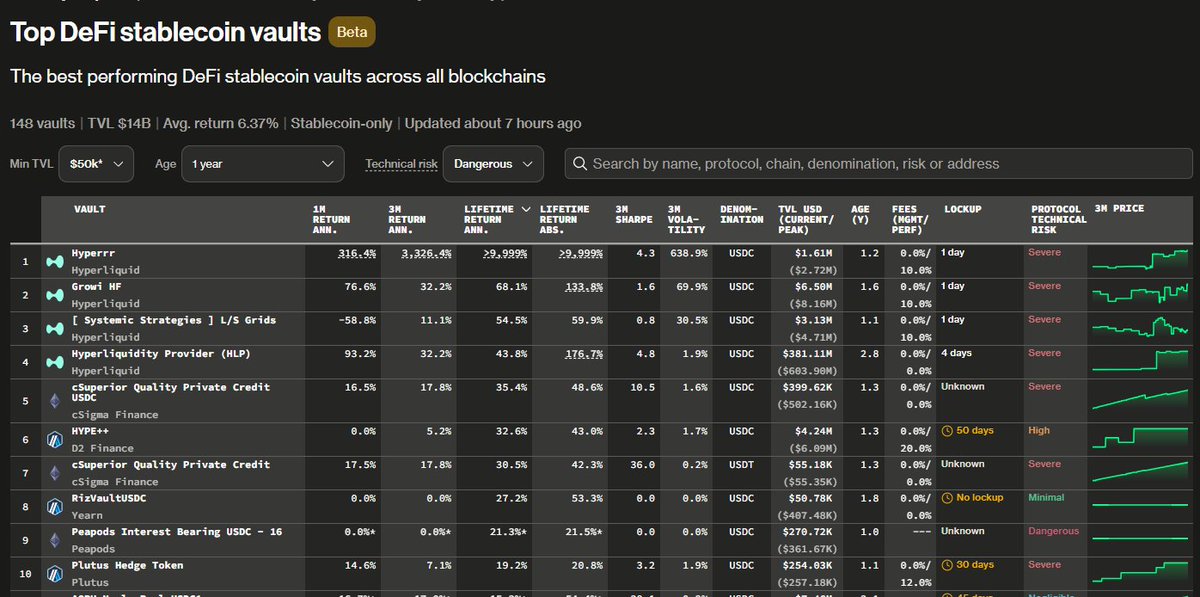The width and height of the screenshot is (1200, 597).
Task: Select the Peapods icon on row 9
Action: (x=55, y=539)
